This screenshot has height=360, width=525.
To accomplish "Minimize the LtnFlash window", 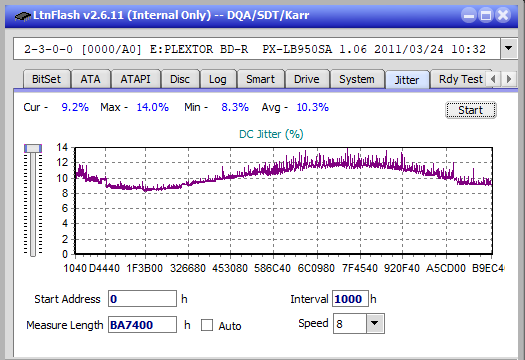I will click(469, 15).
